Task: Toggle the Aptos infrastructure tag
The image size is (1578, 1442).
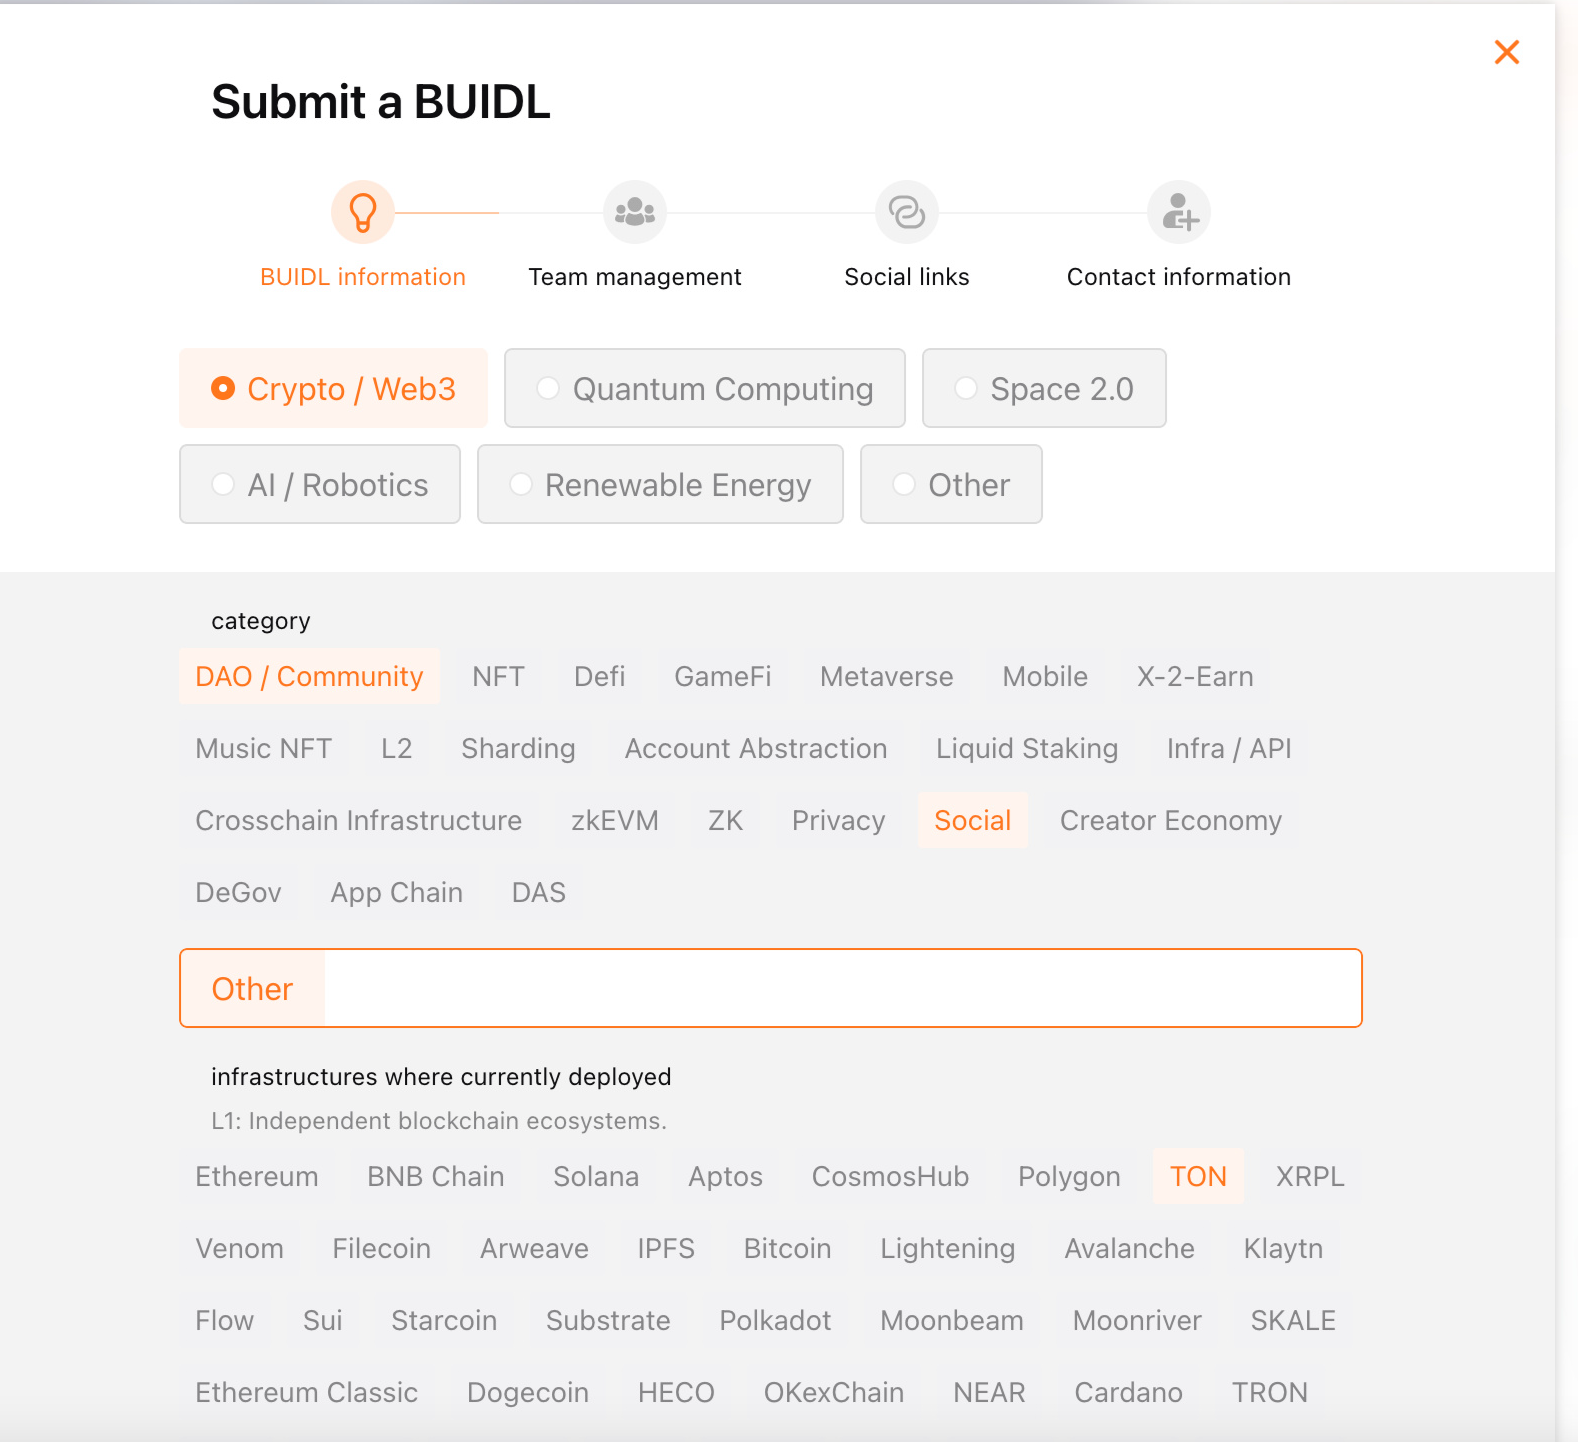Action: point(726,1176)
